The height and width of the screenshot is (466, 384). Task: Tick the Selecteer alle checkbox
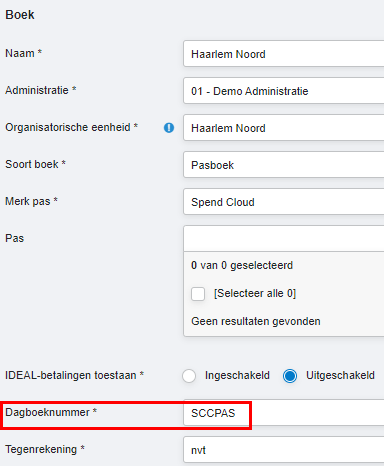(x=198, y=294)
